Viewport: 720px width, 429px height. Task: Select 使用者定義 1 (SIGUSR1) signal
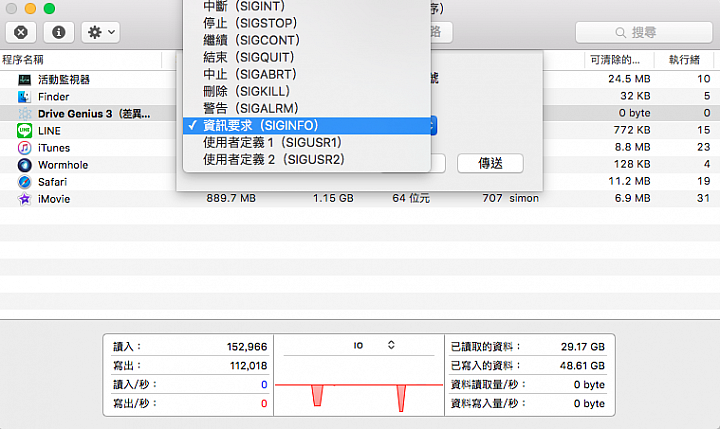click(x=306, y=142)
